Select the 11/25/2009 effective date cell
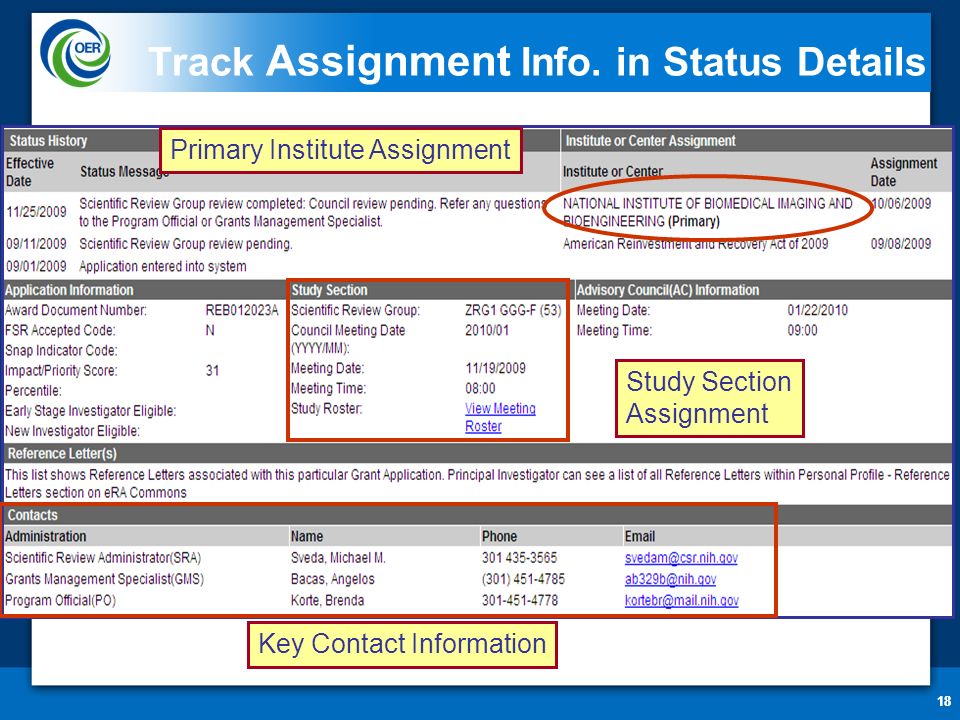 (36, 212)
